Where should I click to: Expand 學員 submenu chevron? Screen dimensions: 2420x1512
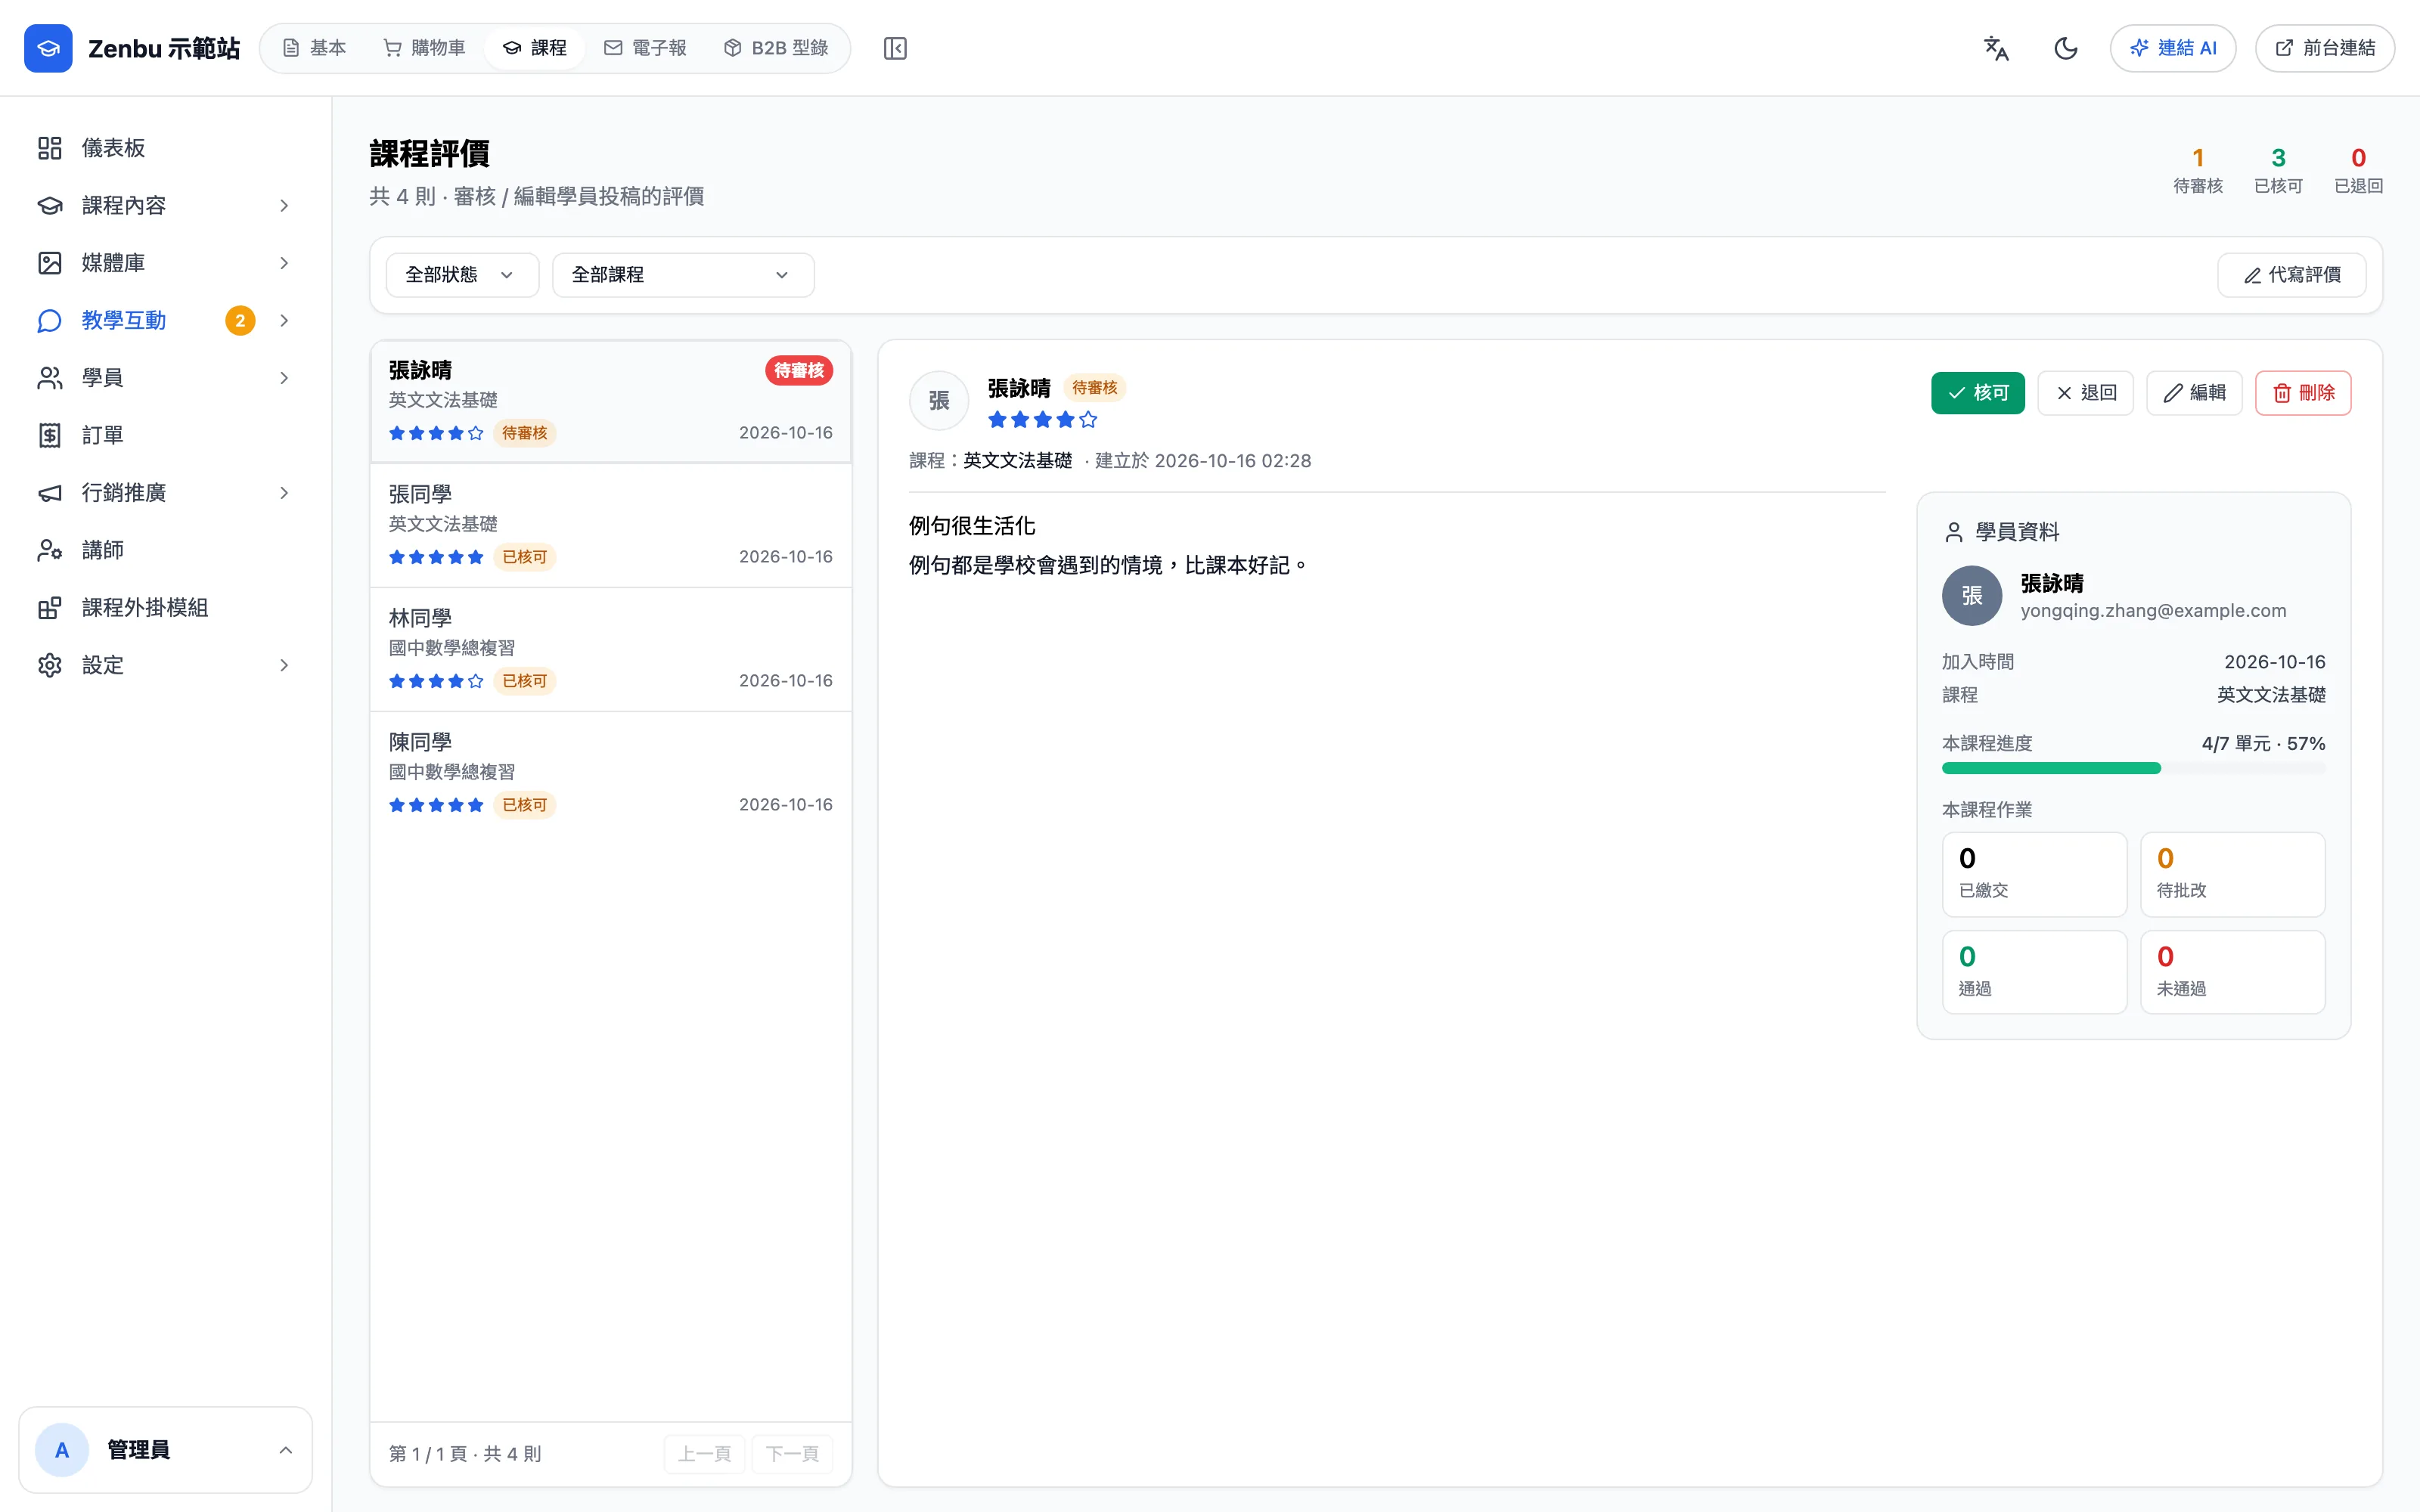tap(284, 378)
